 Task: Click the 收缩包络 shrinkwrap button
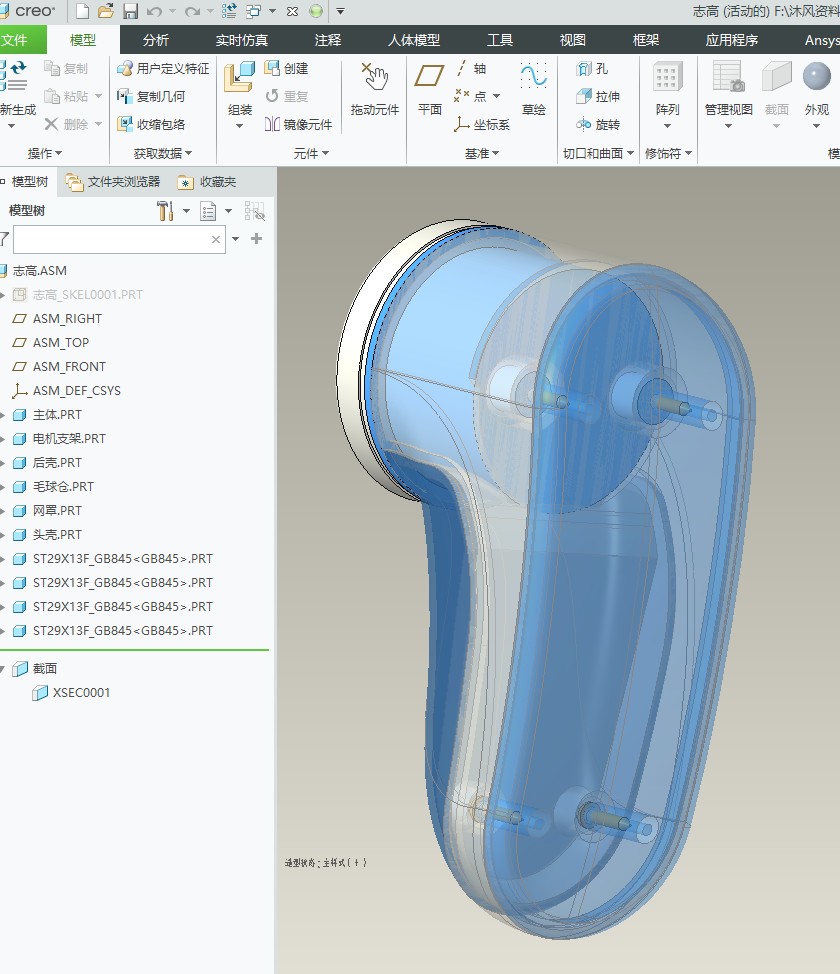point(151,125)
